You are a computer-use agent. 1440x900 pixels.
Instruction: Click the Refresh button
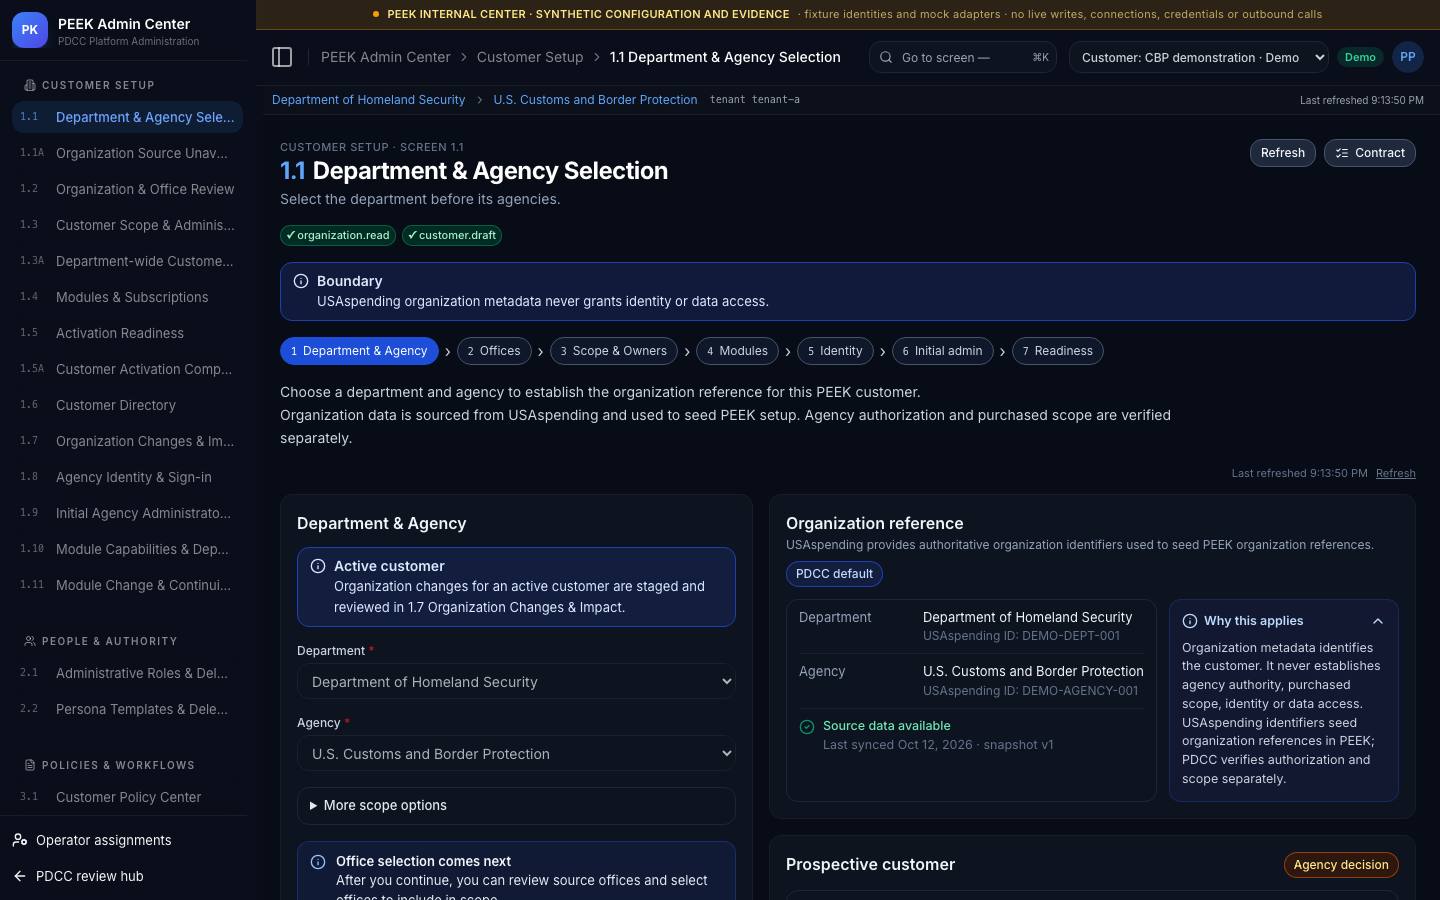1282,153
